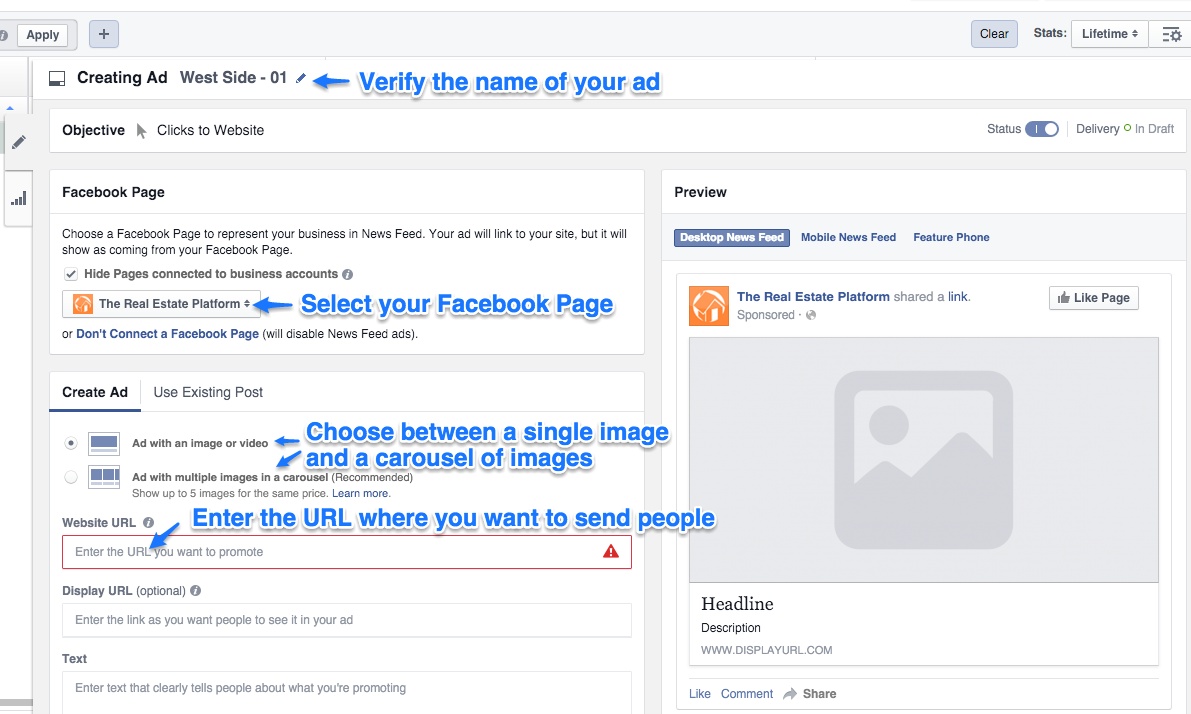Click the carousel ad format icon
This screenshot has height=714, width=1191.
(x=104, y=477)
